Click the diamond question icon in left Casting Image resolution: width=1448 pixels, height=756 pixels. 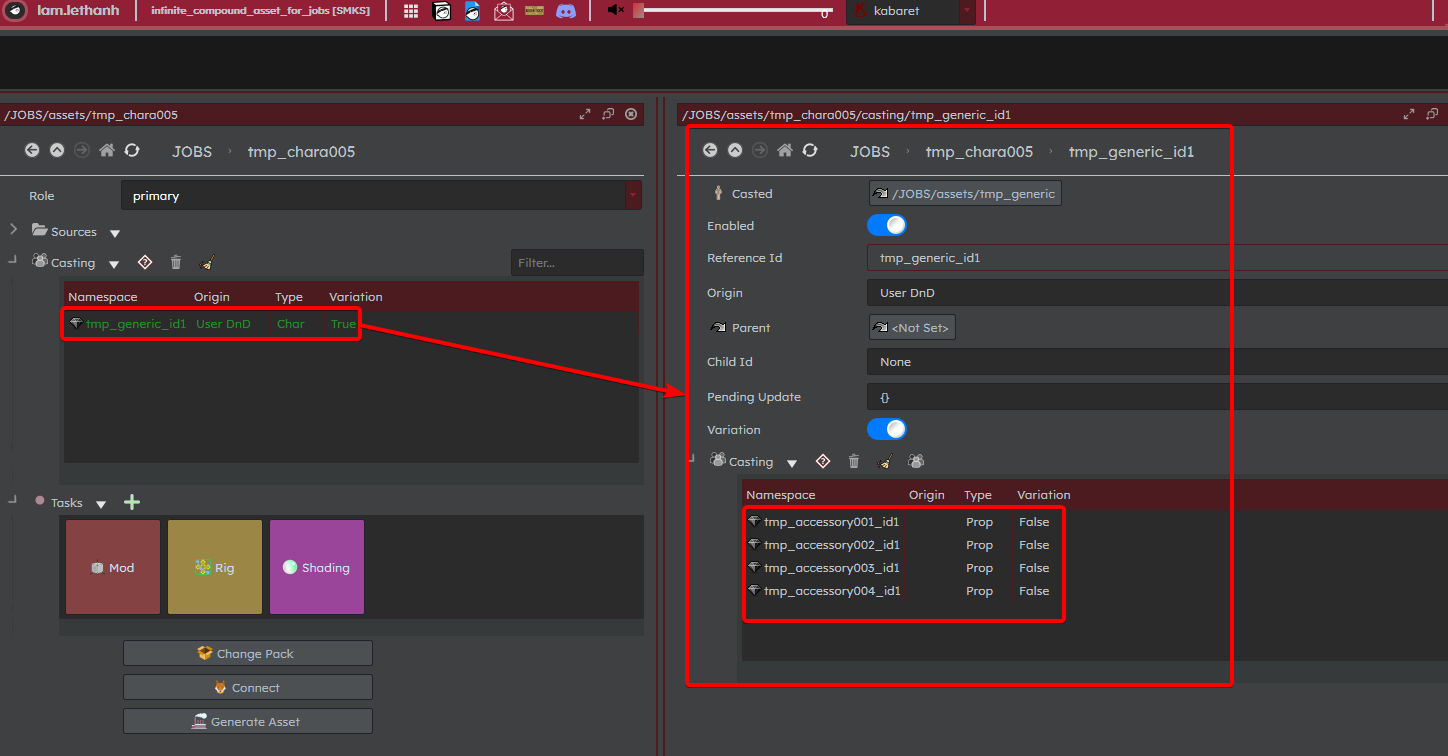145,262
